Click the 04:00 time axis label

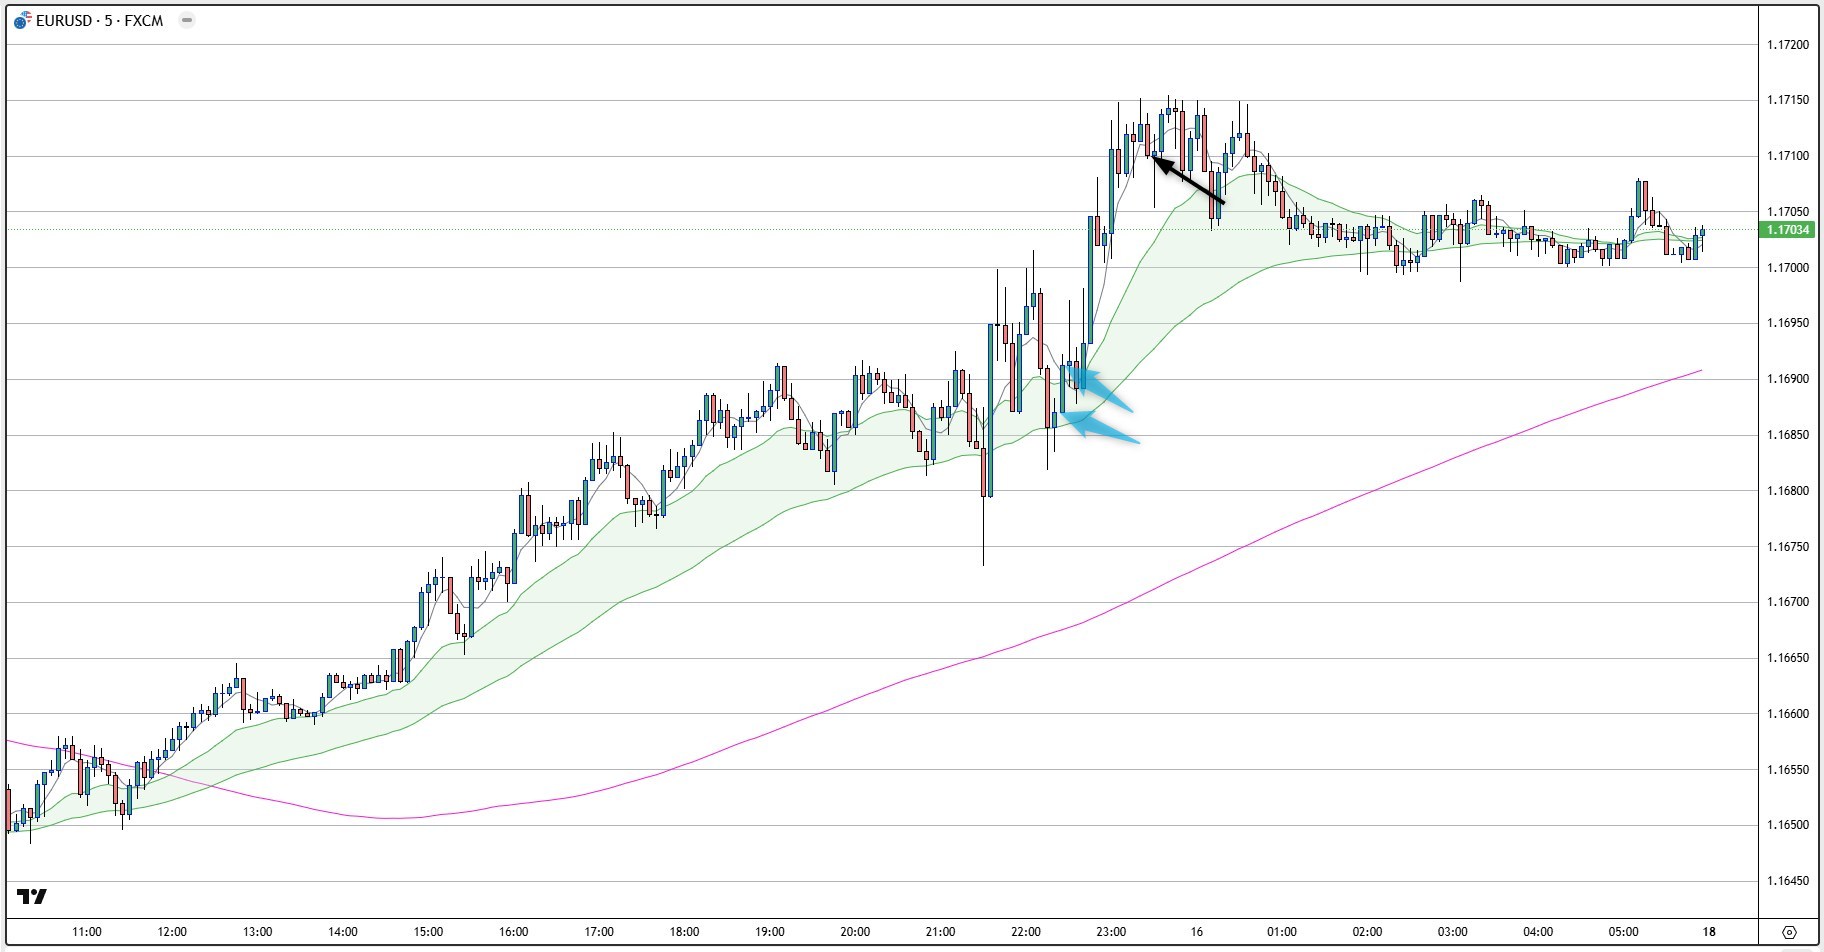pyautogui.click(x=1538, y=932)
